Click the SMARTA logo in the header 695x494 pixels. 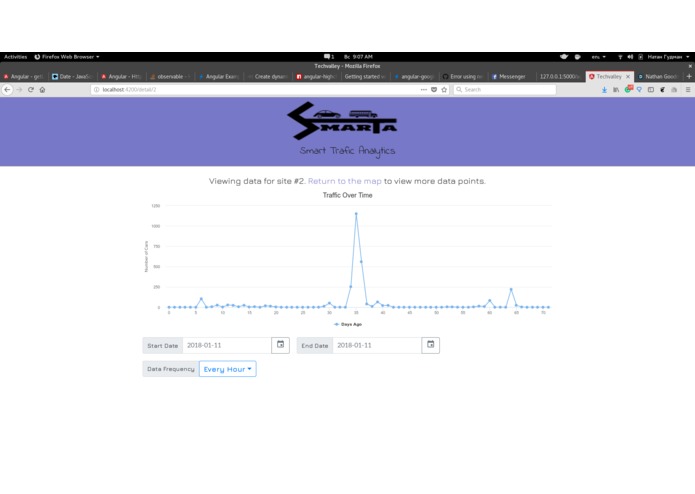pyautogui.click(x=342, y=121)
